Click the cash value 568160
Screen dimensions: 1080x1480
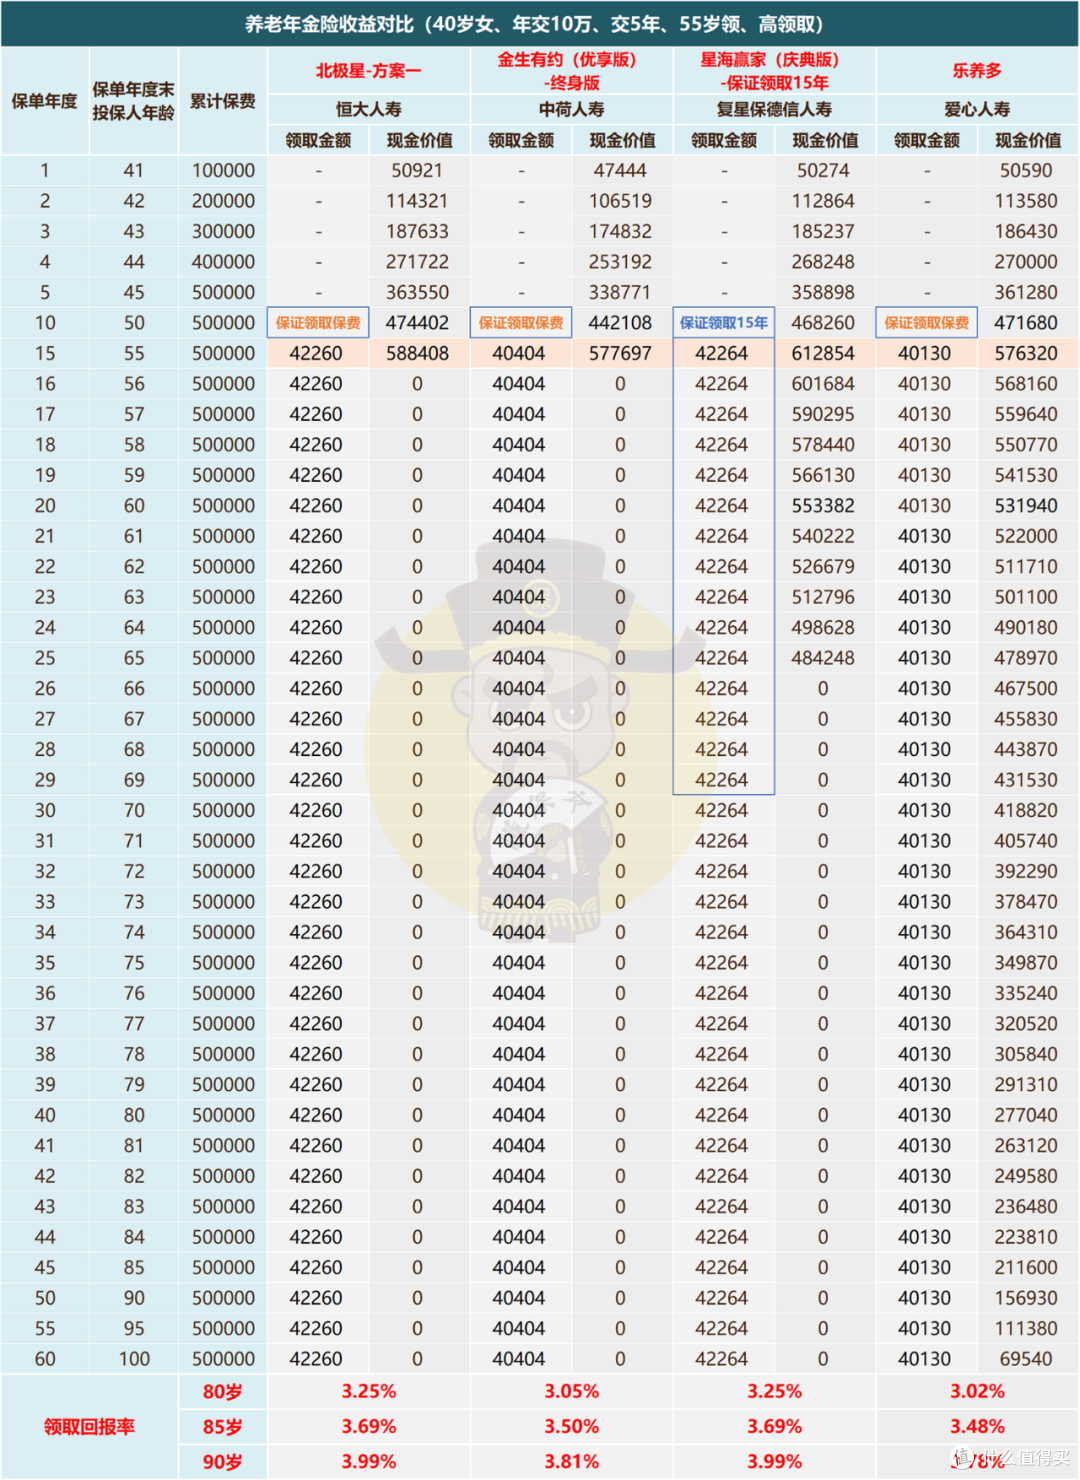[1026, 384]
